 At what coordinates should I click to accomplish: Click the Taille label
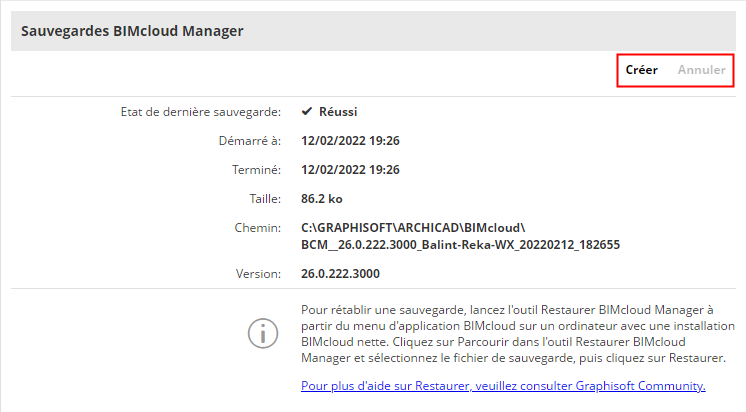click(265, 199)
